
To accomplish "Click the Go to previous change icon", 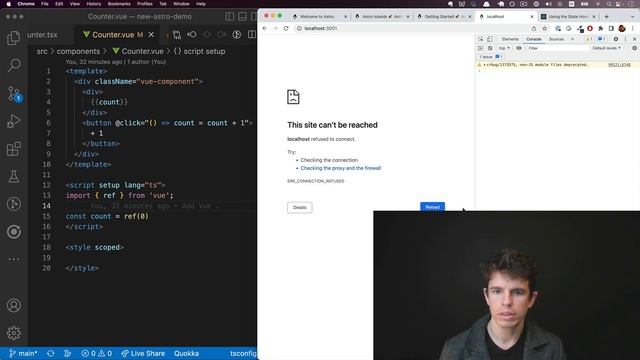I will (x=192, y=35).
